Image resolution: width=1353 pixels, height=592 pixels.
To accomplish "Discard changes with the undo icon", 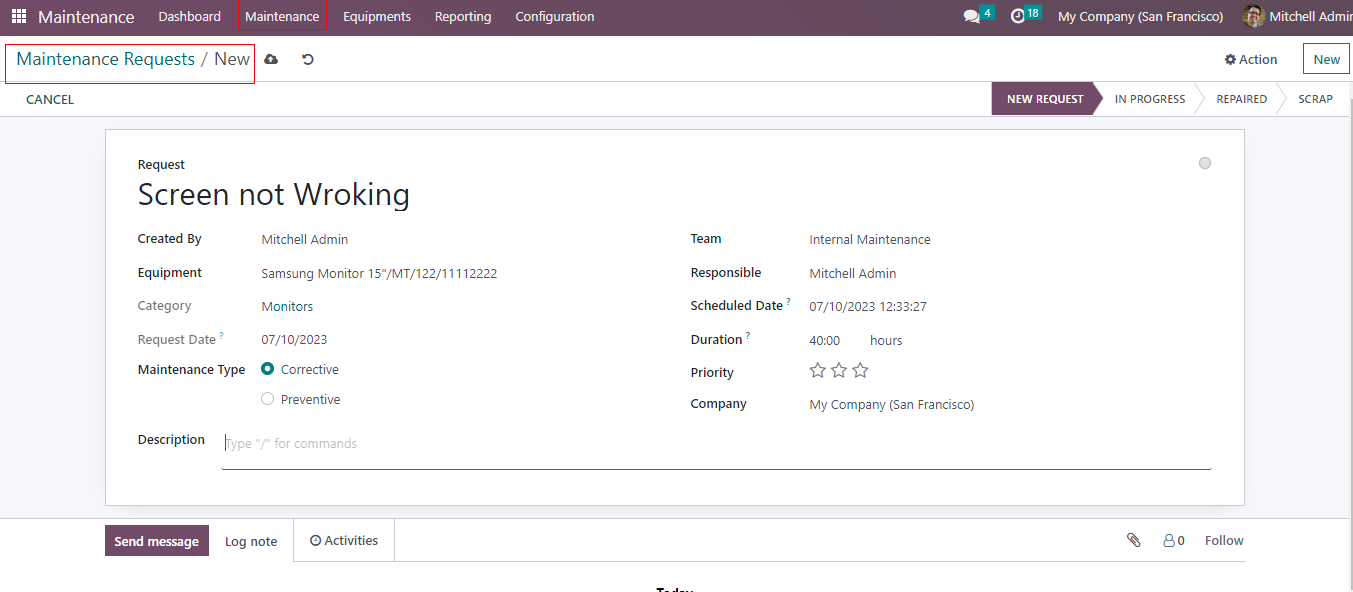I will (x=308, y=60).
